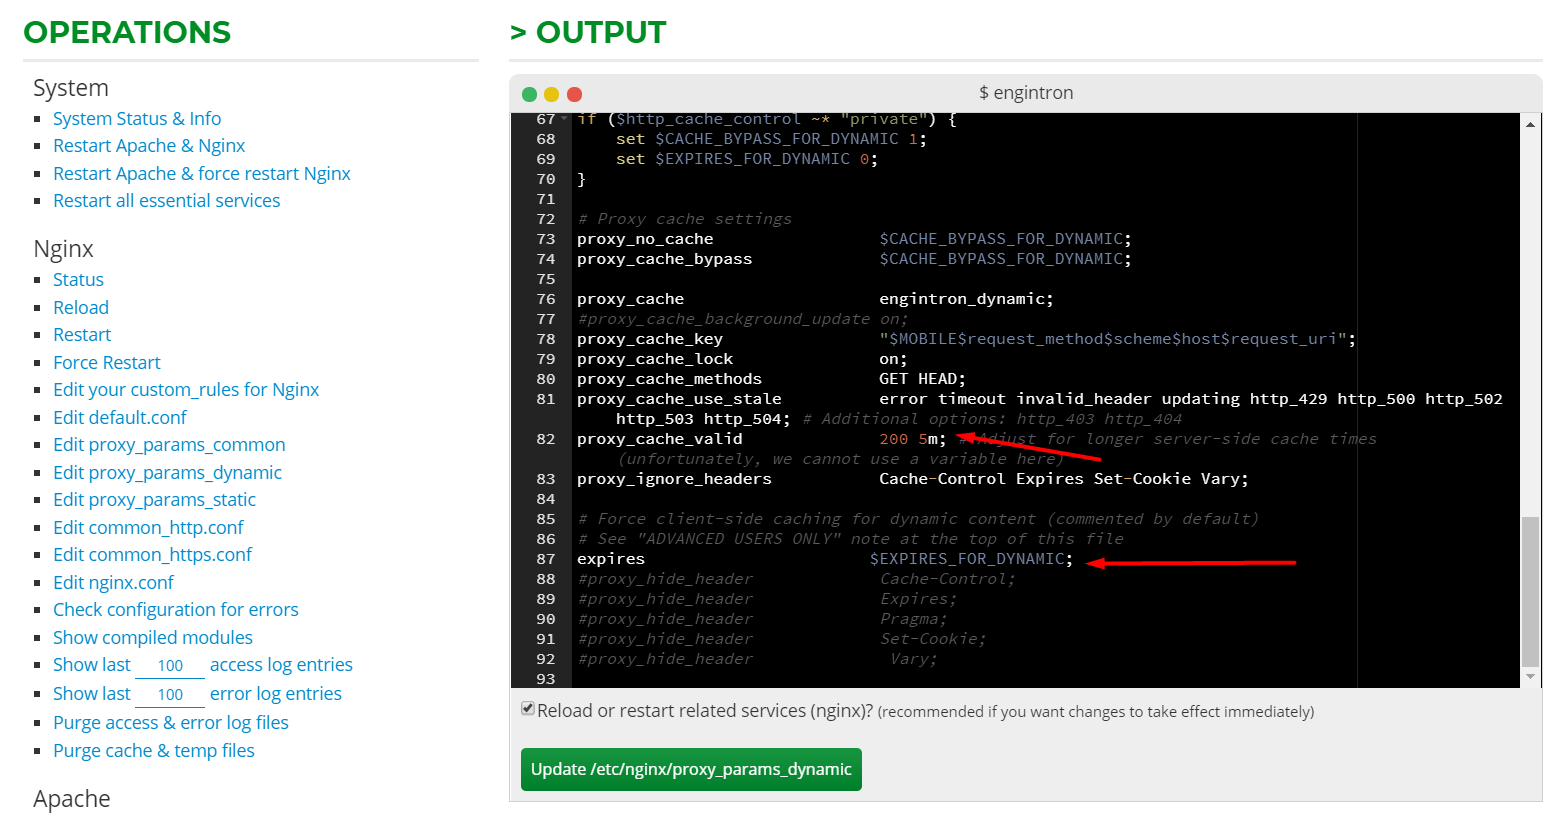Open Edit your custom_rules for Nginx
The height and width of the screenshot is (815, 1548).
[186, 390]
